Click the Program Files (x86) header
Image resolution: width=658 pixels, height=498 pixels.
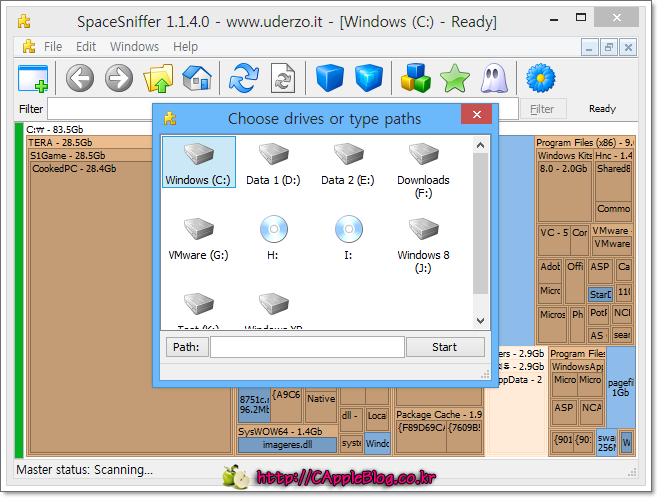[x=585, y=143]
